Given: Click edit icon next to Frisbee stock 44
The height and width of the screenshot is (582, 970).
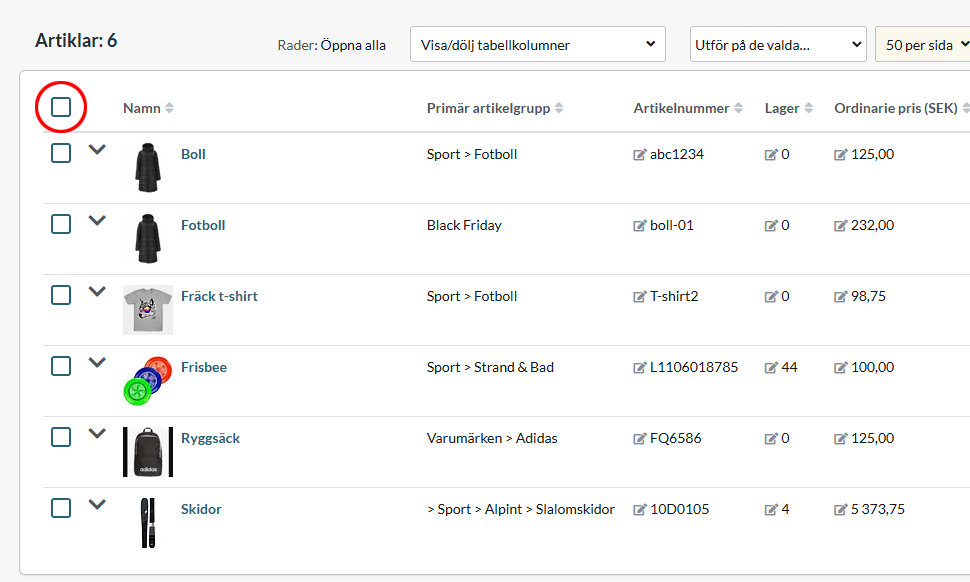Looking at the screenshot, I should [771, 368].
